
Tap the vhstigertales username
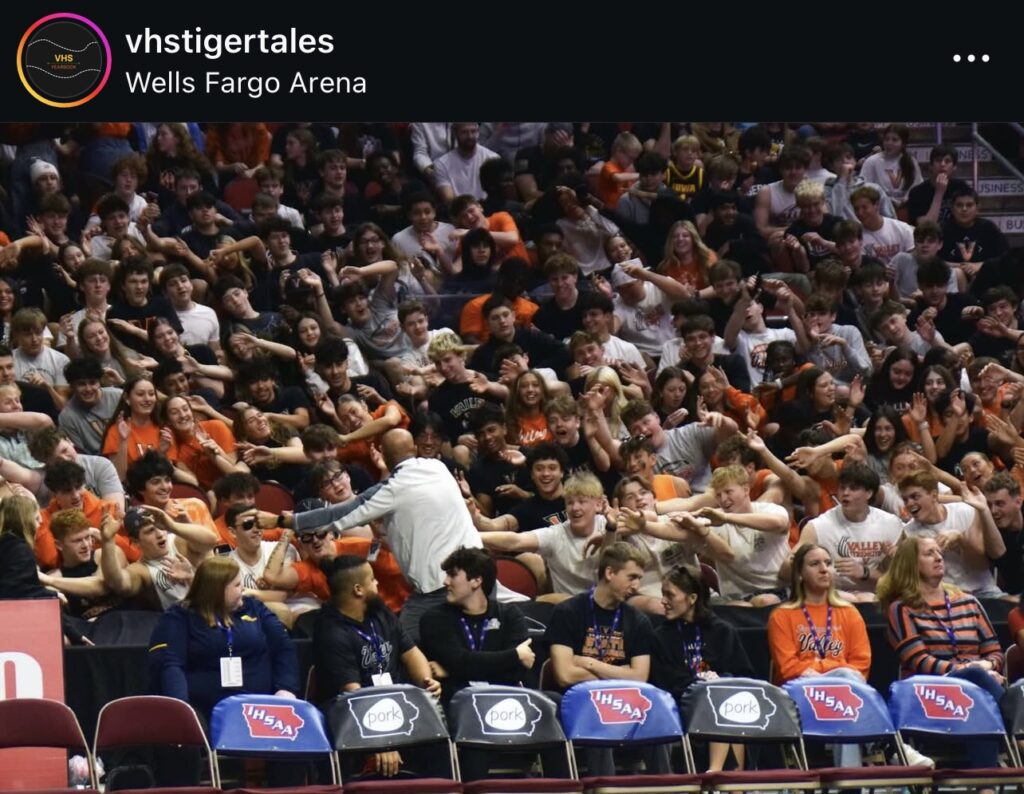[229, 41]
